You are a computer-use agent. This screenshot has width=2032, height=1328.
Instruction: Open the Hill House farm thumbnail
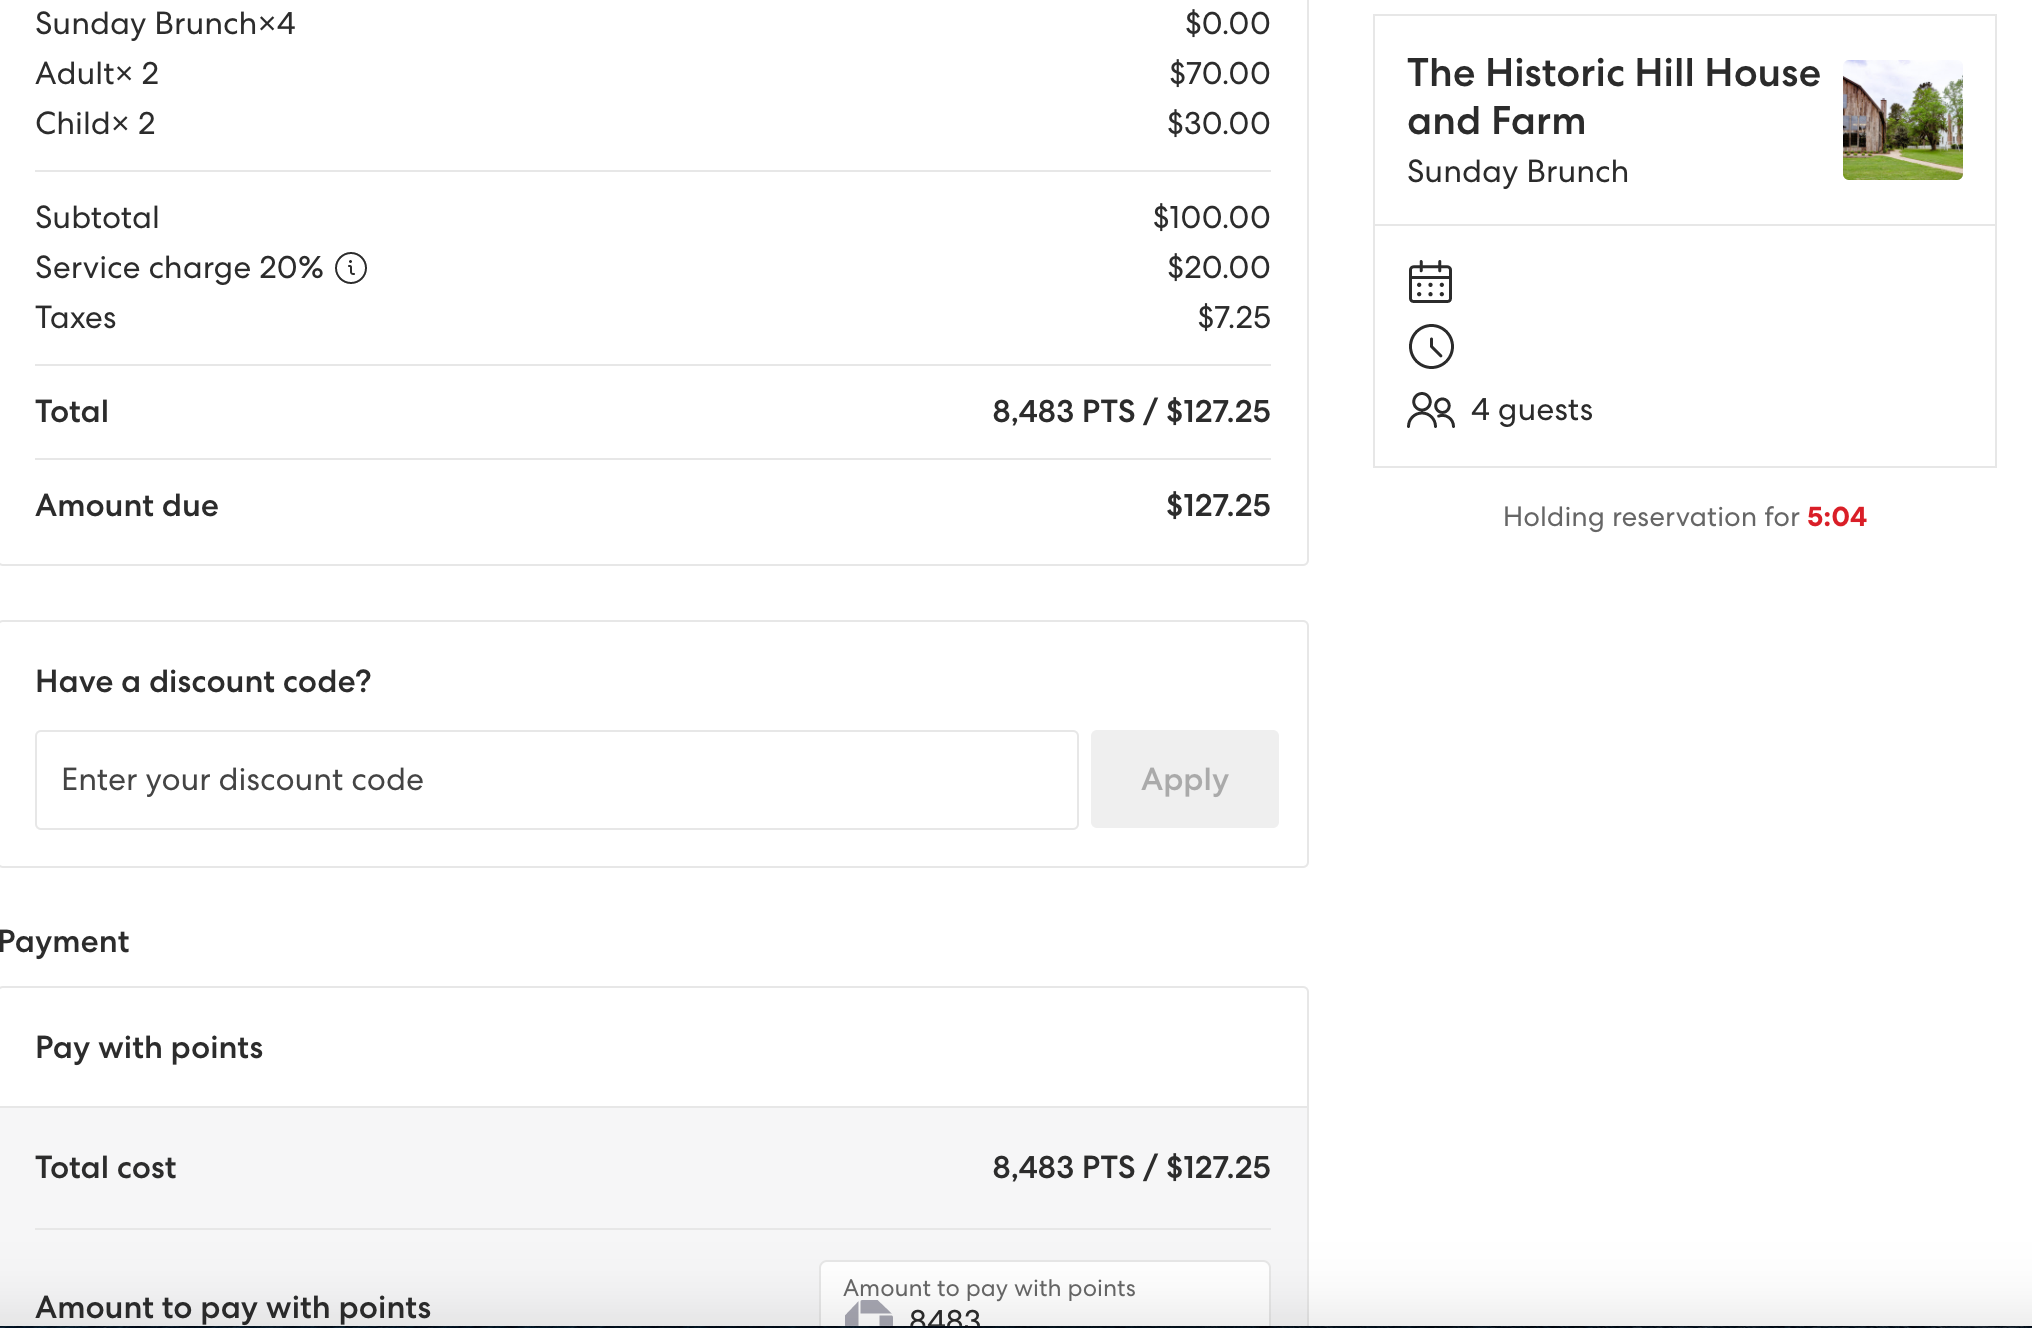(x=1902, y=120)
